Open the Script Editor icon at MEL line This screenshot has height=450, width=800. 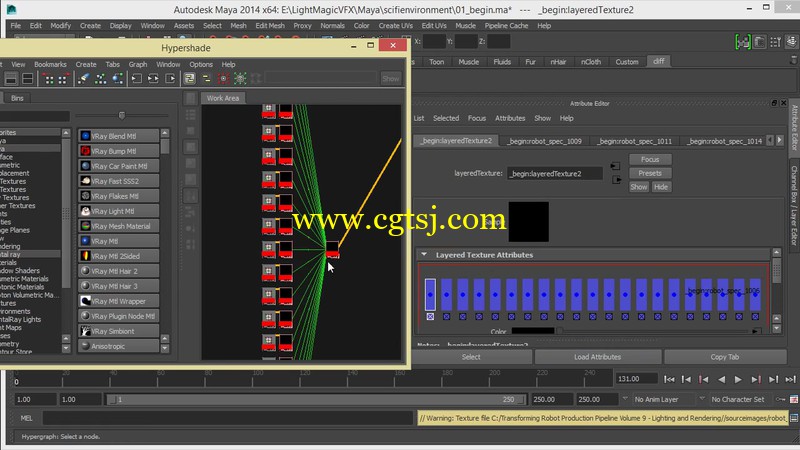tap(794, 418)
